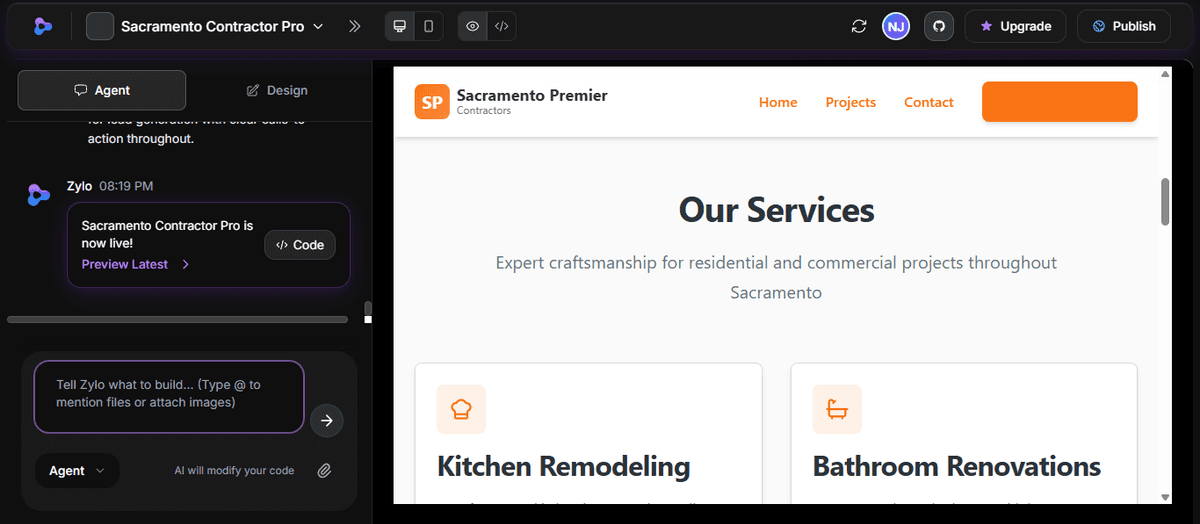Click the Zylo 08:19 PM message timestamp
Screen dimensions: 1200x524
[126, 186]
